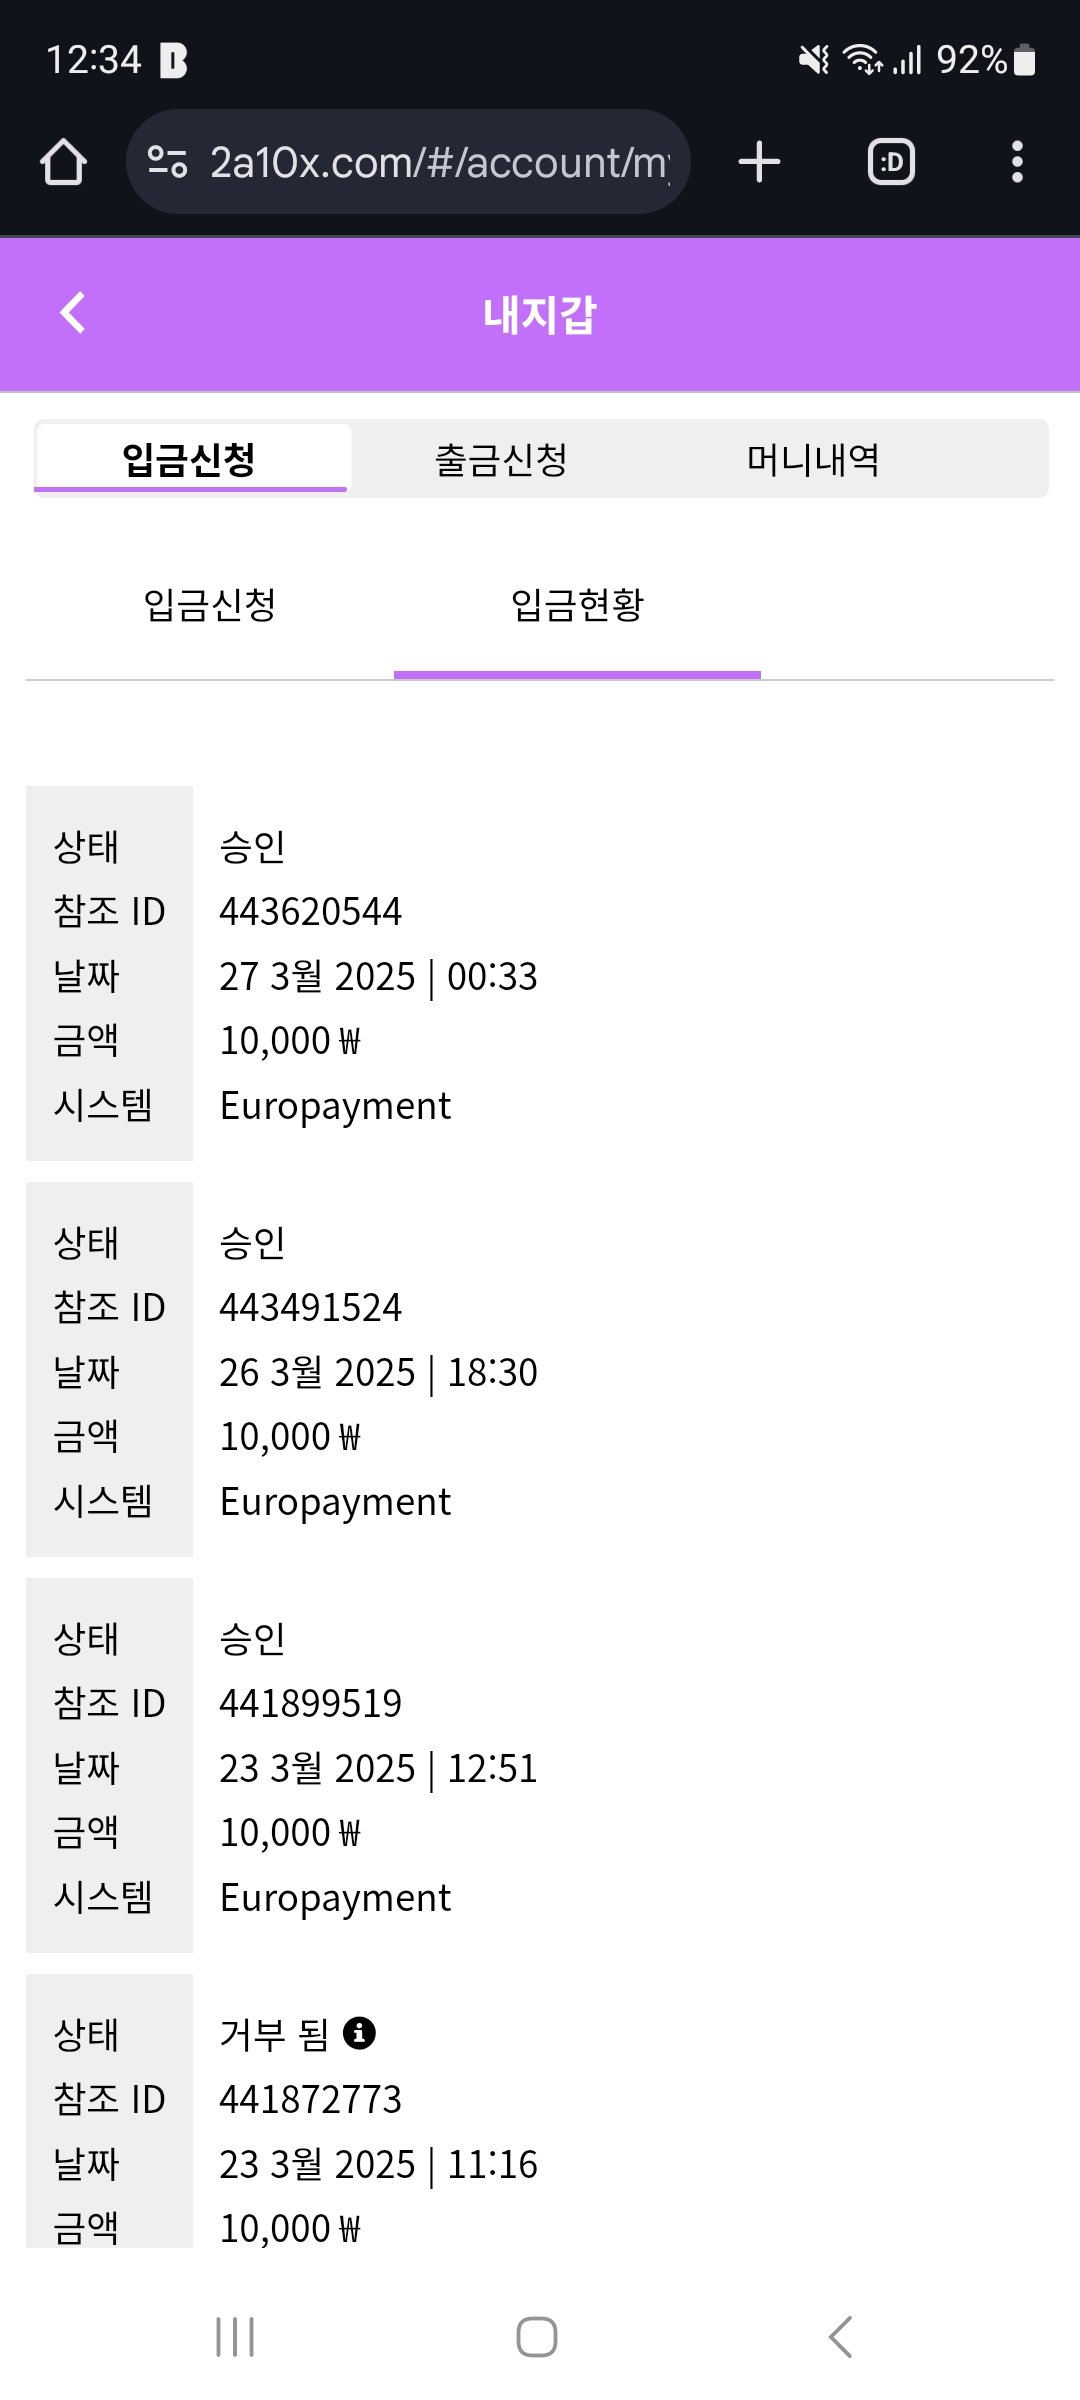Tap rejected deposit ID 441872773

pos(310,2099)
